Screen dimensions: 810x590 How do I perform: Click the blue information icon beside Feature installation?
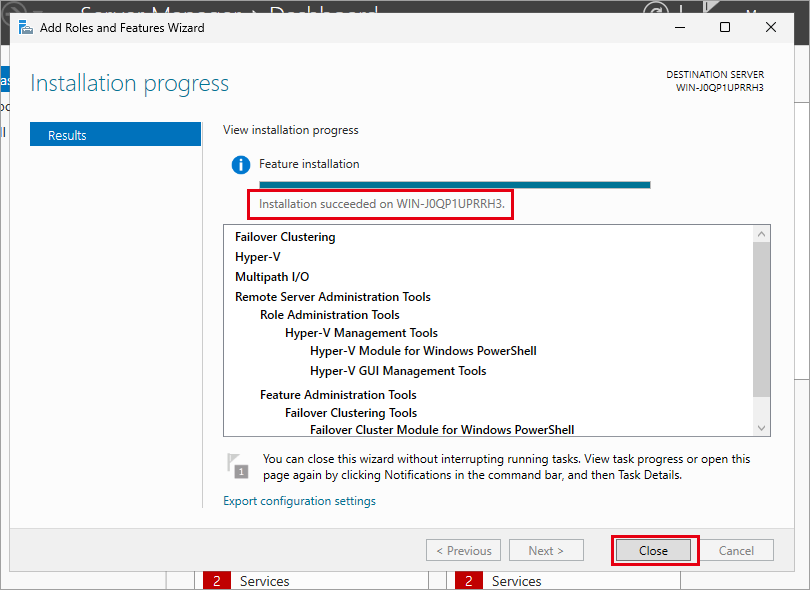[x=241, y=165]
